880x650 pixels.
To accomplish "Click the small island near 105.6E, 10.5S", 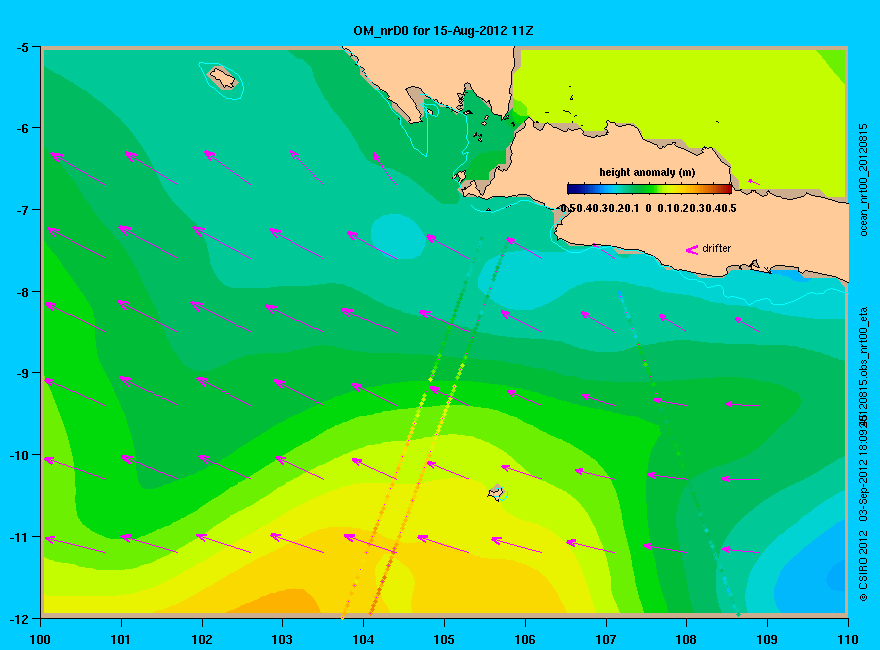I will click(x=496, y=492).
